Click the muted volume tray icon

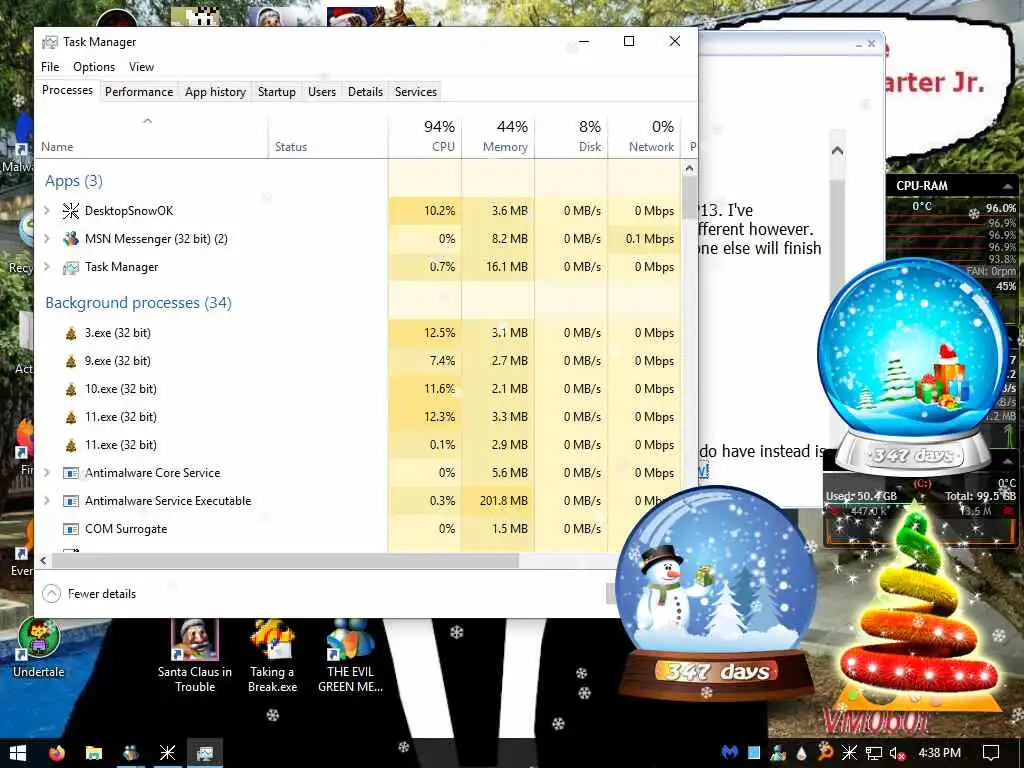897,753
